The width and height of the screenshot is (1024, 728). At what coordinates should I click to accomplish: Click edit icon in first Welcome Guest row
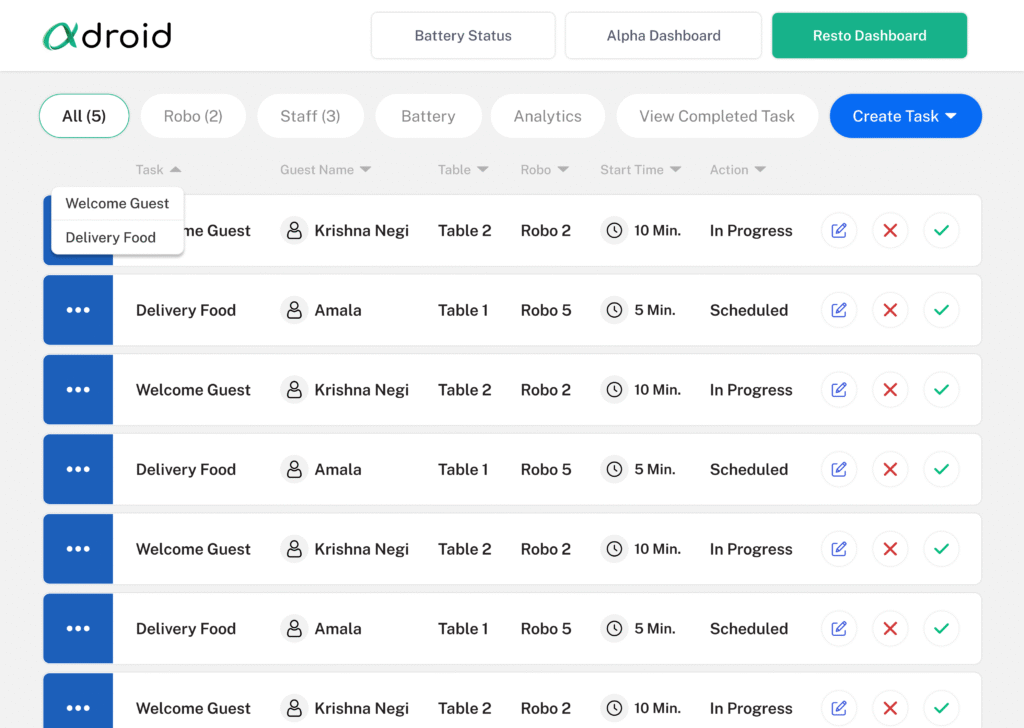click(x=839, y=231)
